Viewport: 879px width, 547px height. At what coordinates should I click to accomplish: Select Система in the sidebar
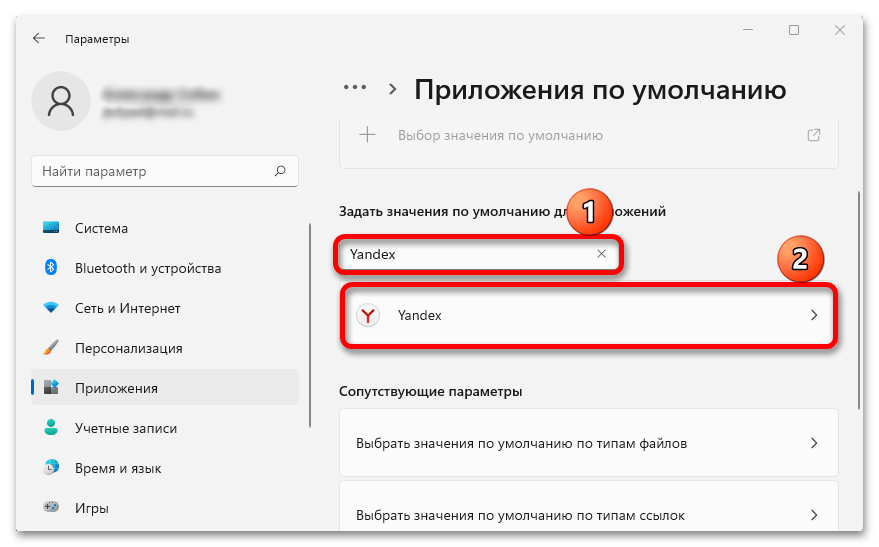[x=165, y=228]
